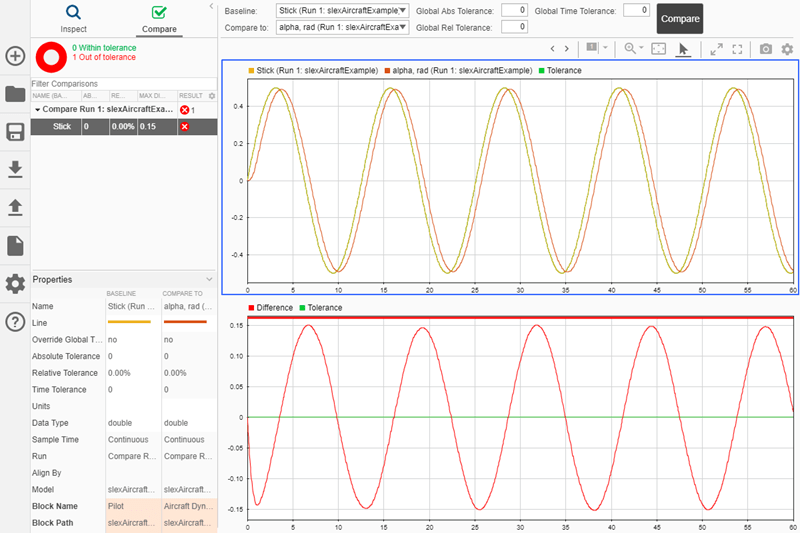The height and width of the screenshot is (533, 800).
Task: Click the Export (upload arrow) icon
Action: (15, 207)
